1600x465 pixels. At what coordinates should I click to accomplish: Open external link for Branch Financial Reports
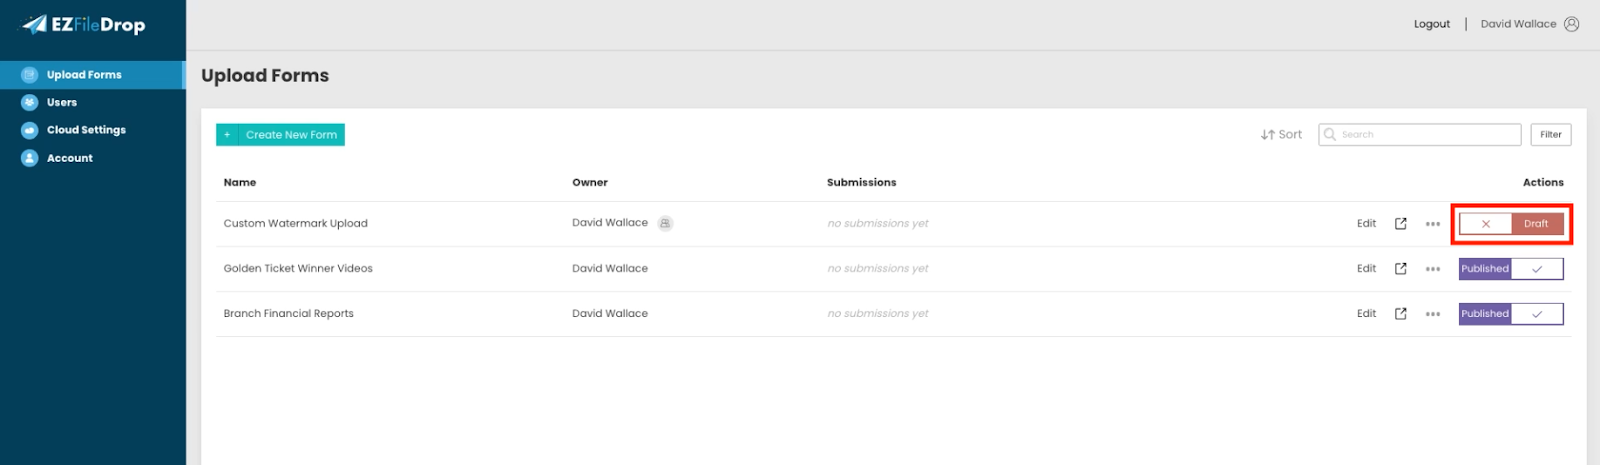[x=1400, y=314]
